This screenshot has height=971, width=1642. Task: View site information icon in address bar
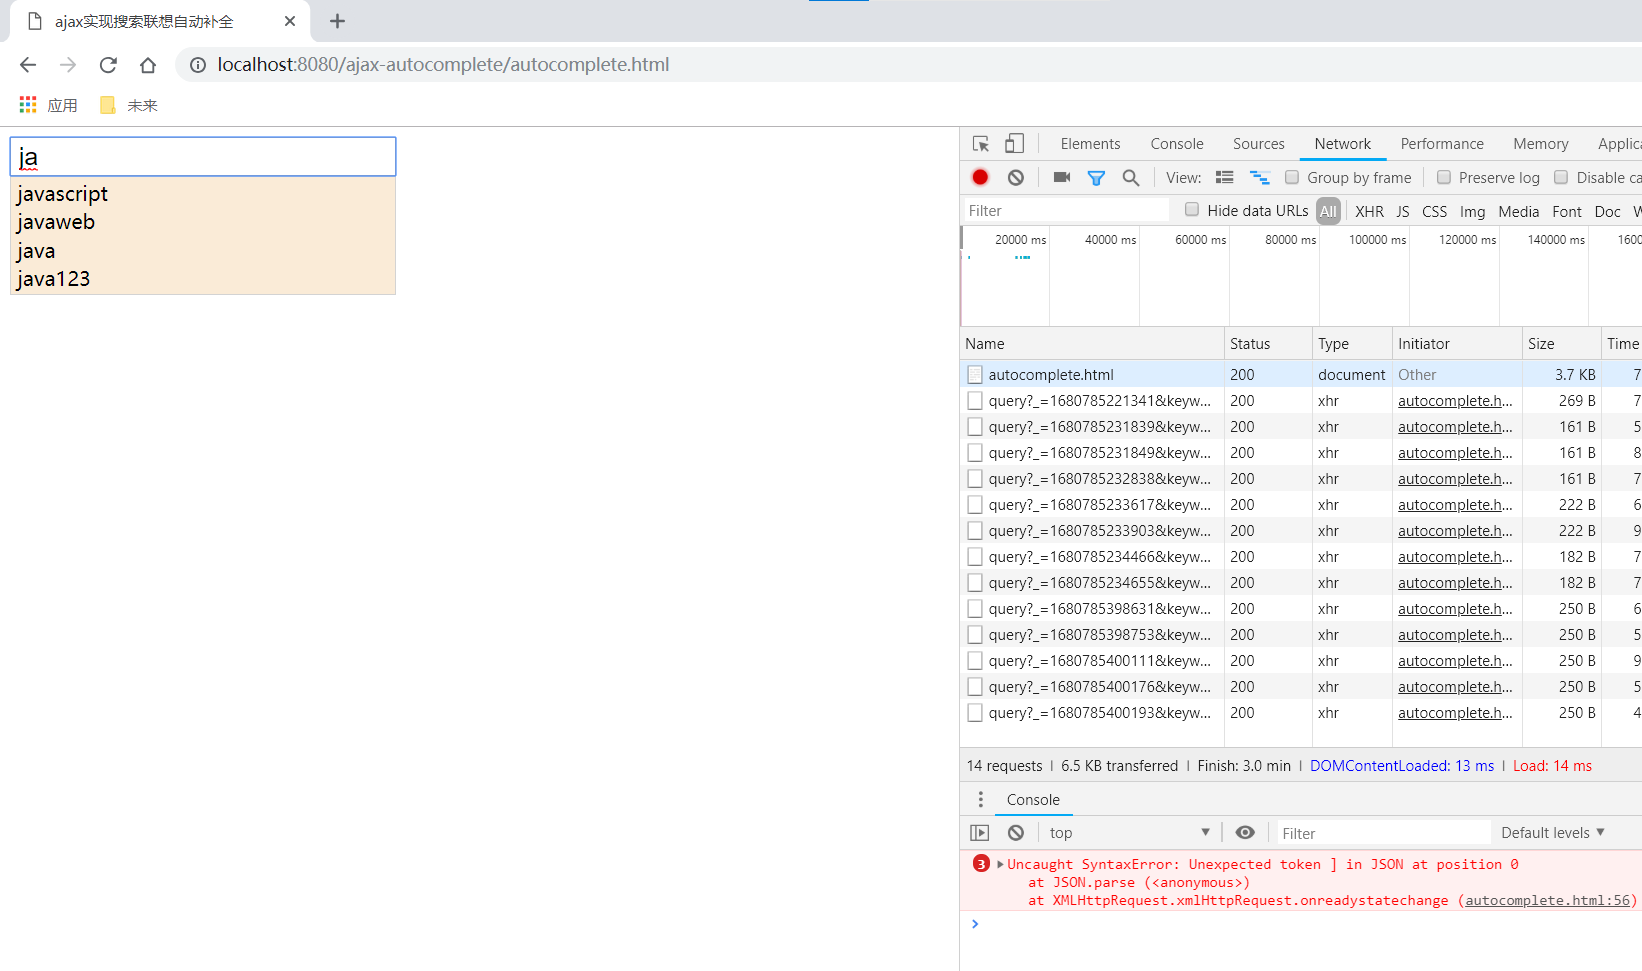198,65
